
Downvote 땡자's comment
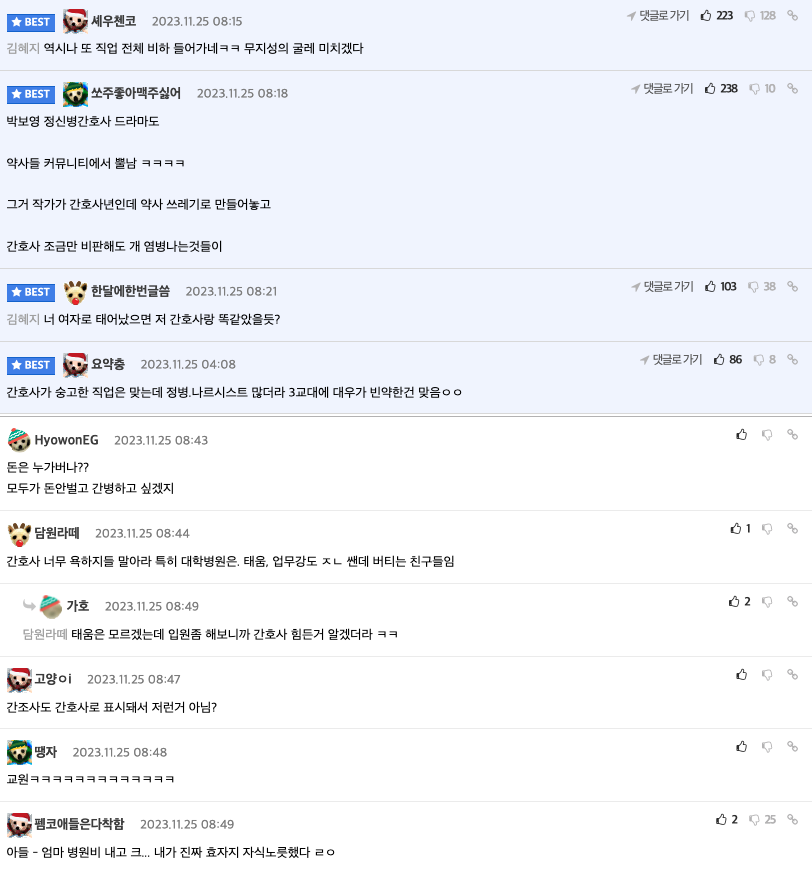pos(767,747)
